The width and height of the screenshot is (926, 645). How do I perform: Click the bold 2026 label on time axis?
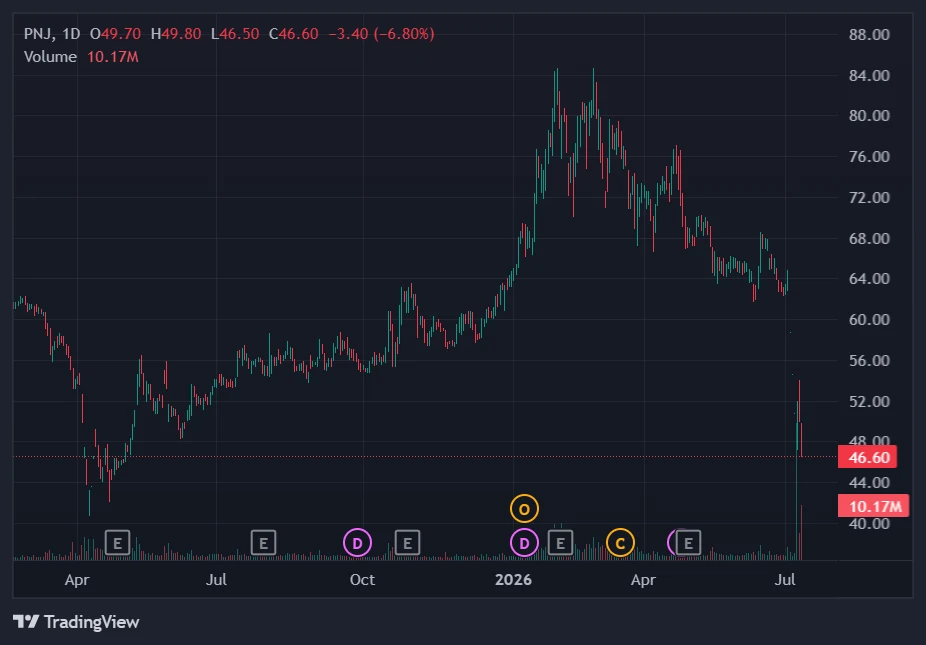[x=513, y=579]
